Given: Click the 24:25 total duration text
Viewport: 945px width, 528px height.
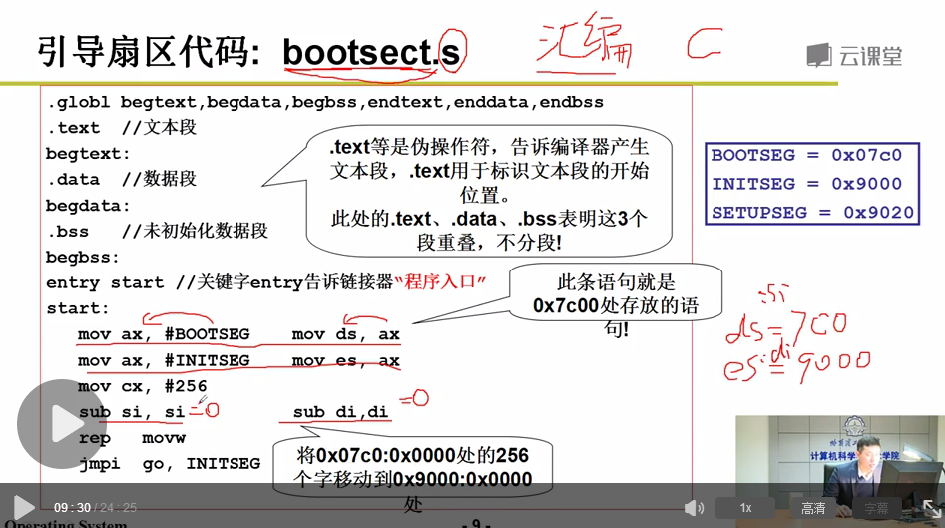Looking at the screenshot, I should [119, 508].
